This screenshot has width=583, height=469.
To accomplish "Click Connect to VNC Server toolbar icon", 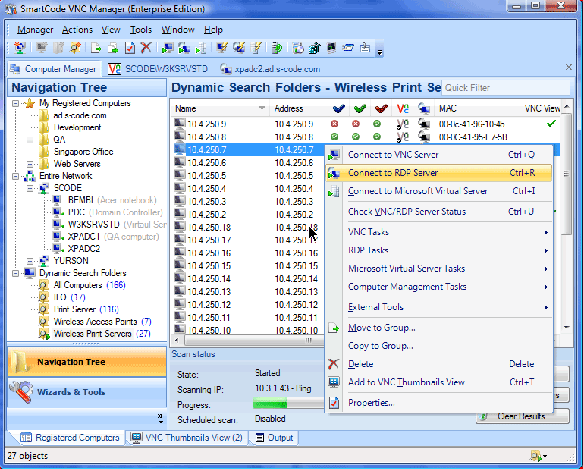I will point(167,48).
